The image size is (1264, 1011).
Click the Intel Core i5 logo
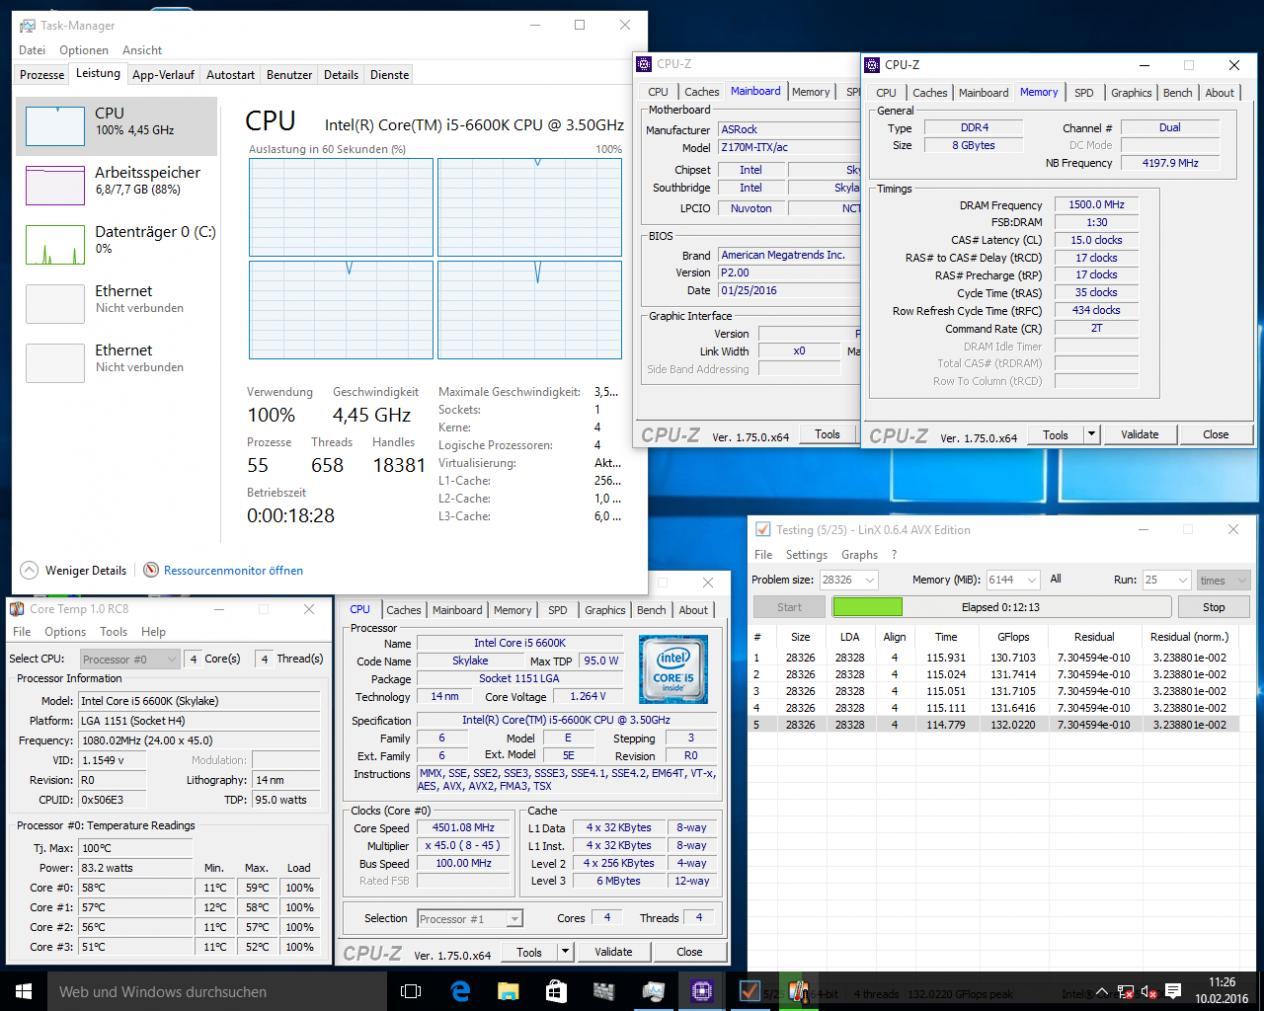[x=673, y=669]
